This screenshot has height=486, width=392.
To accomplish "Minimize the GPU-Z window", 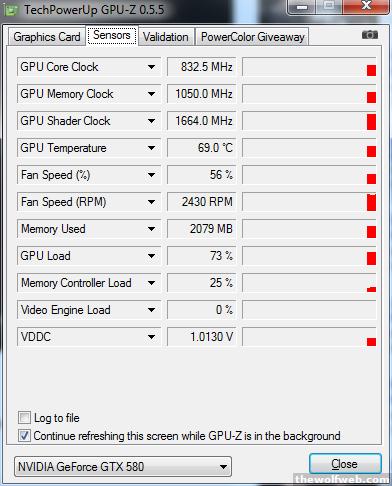I will (x=302, y=7).
